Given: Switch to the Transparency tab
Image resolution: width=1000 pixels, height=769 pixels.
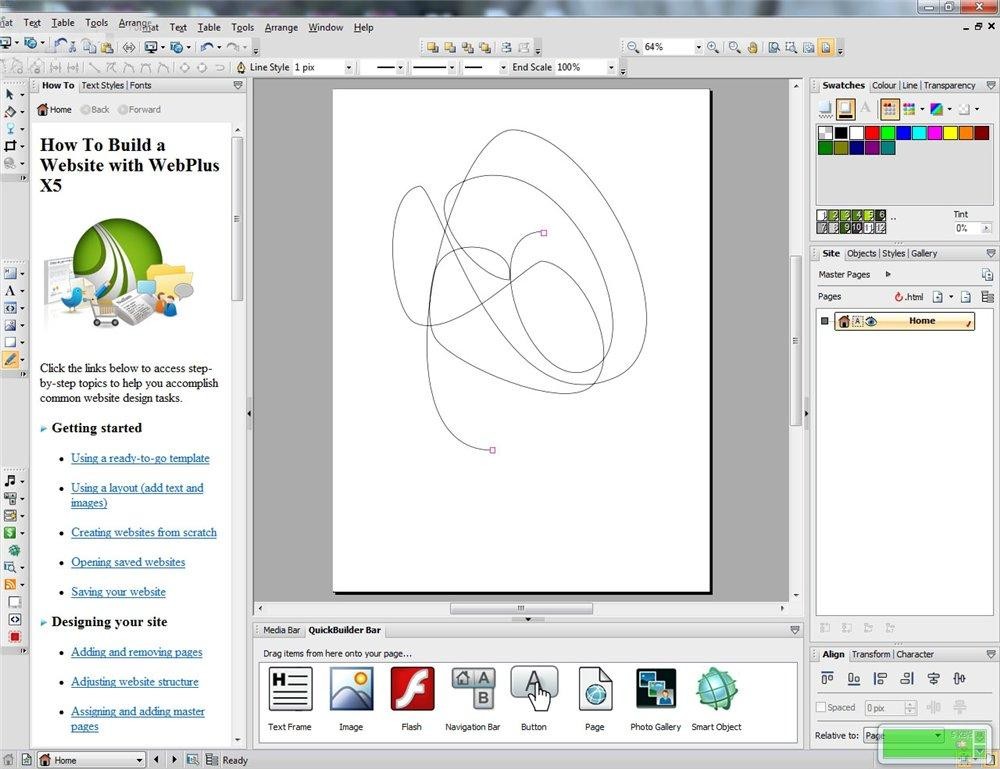Looking at the screenshot, I should coord(949,85).
